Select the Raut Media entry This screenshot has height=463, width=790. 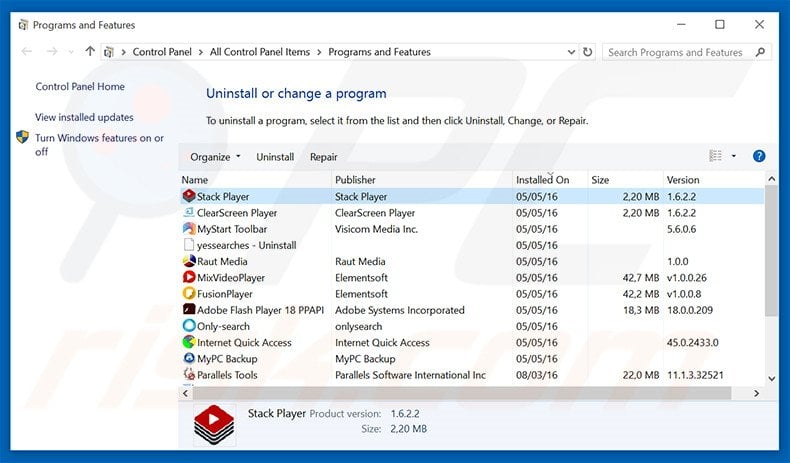pos(222,261)
